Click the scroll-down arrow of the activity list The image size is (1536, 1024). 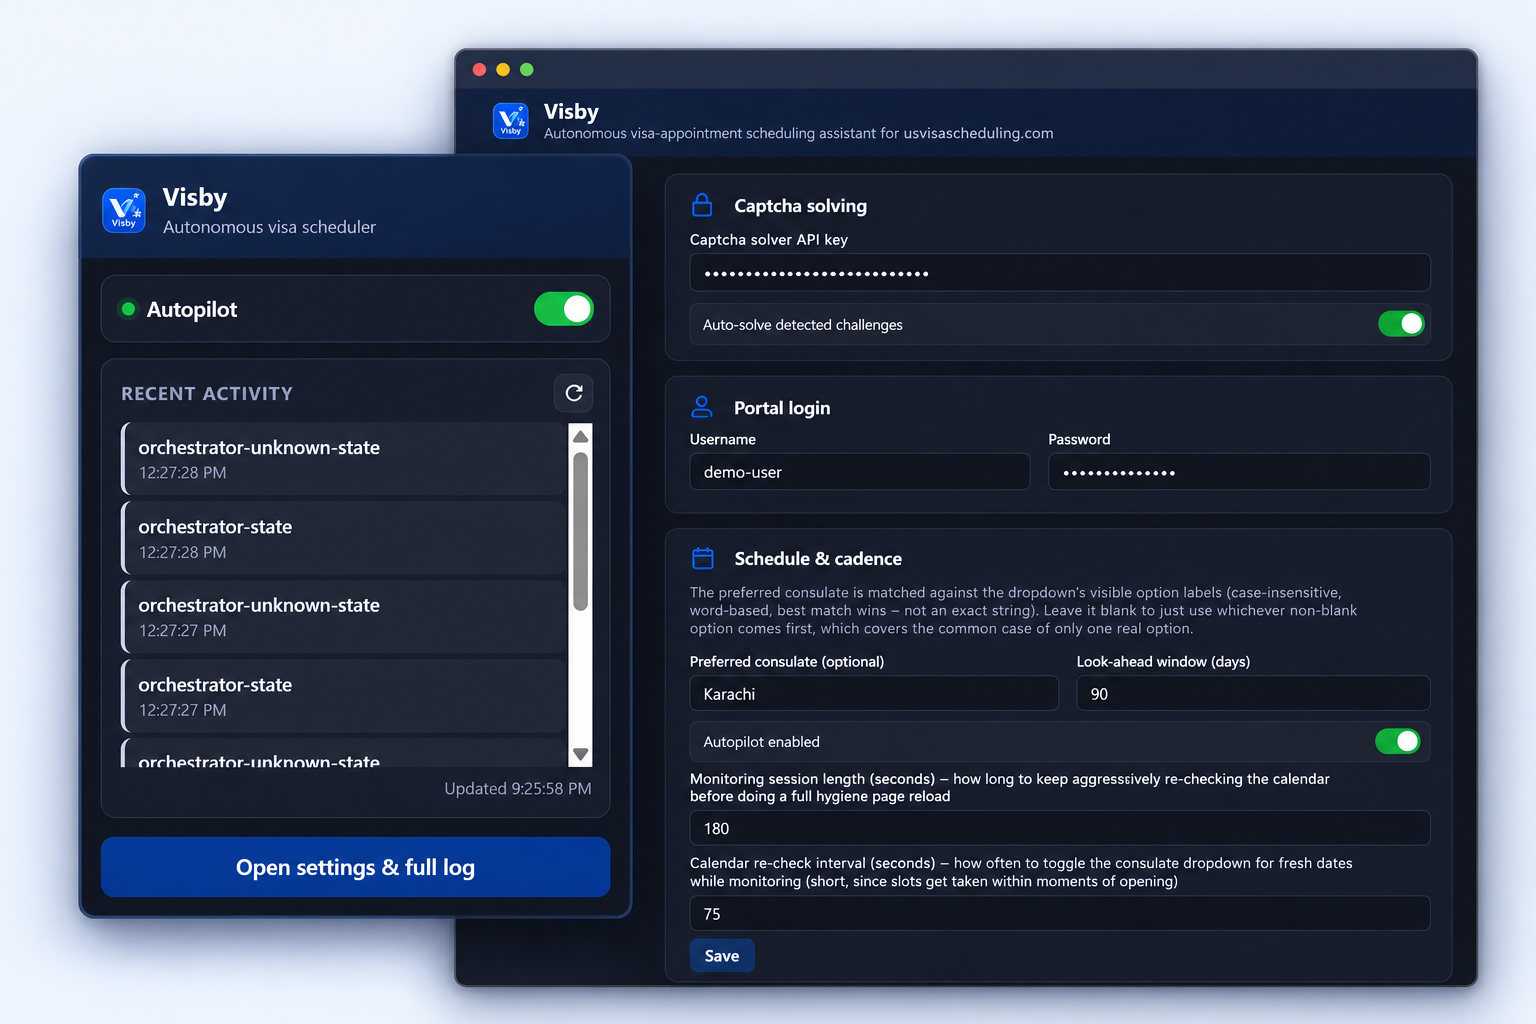click(580, 755)
